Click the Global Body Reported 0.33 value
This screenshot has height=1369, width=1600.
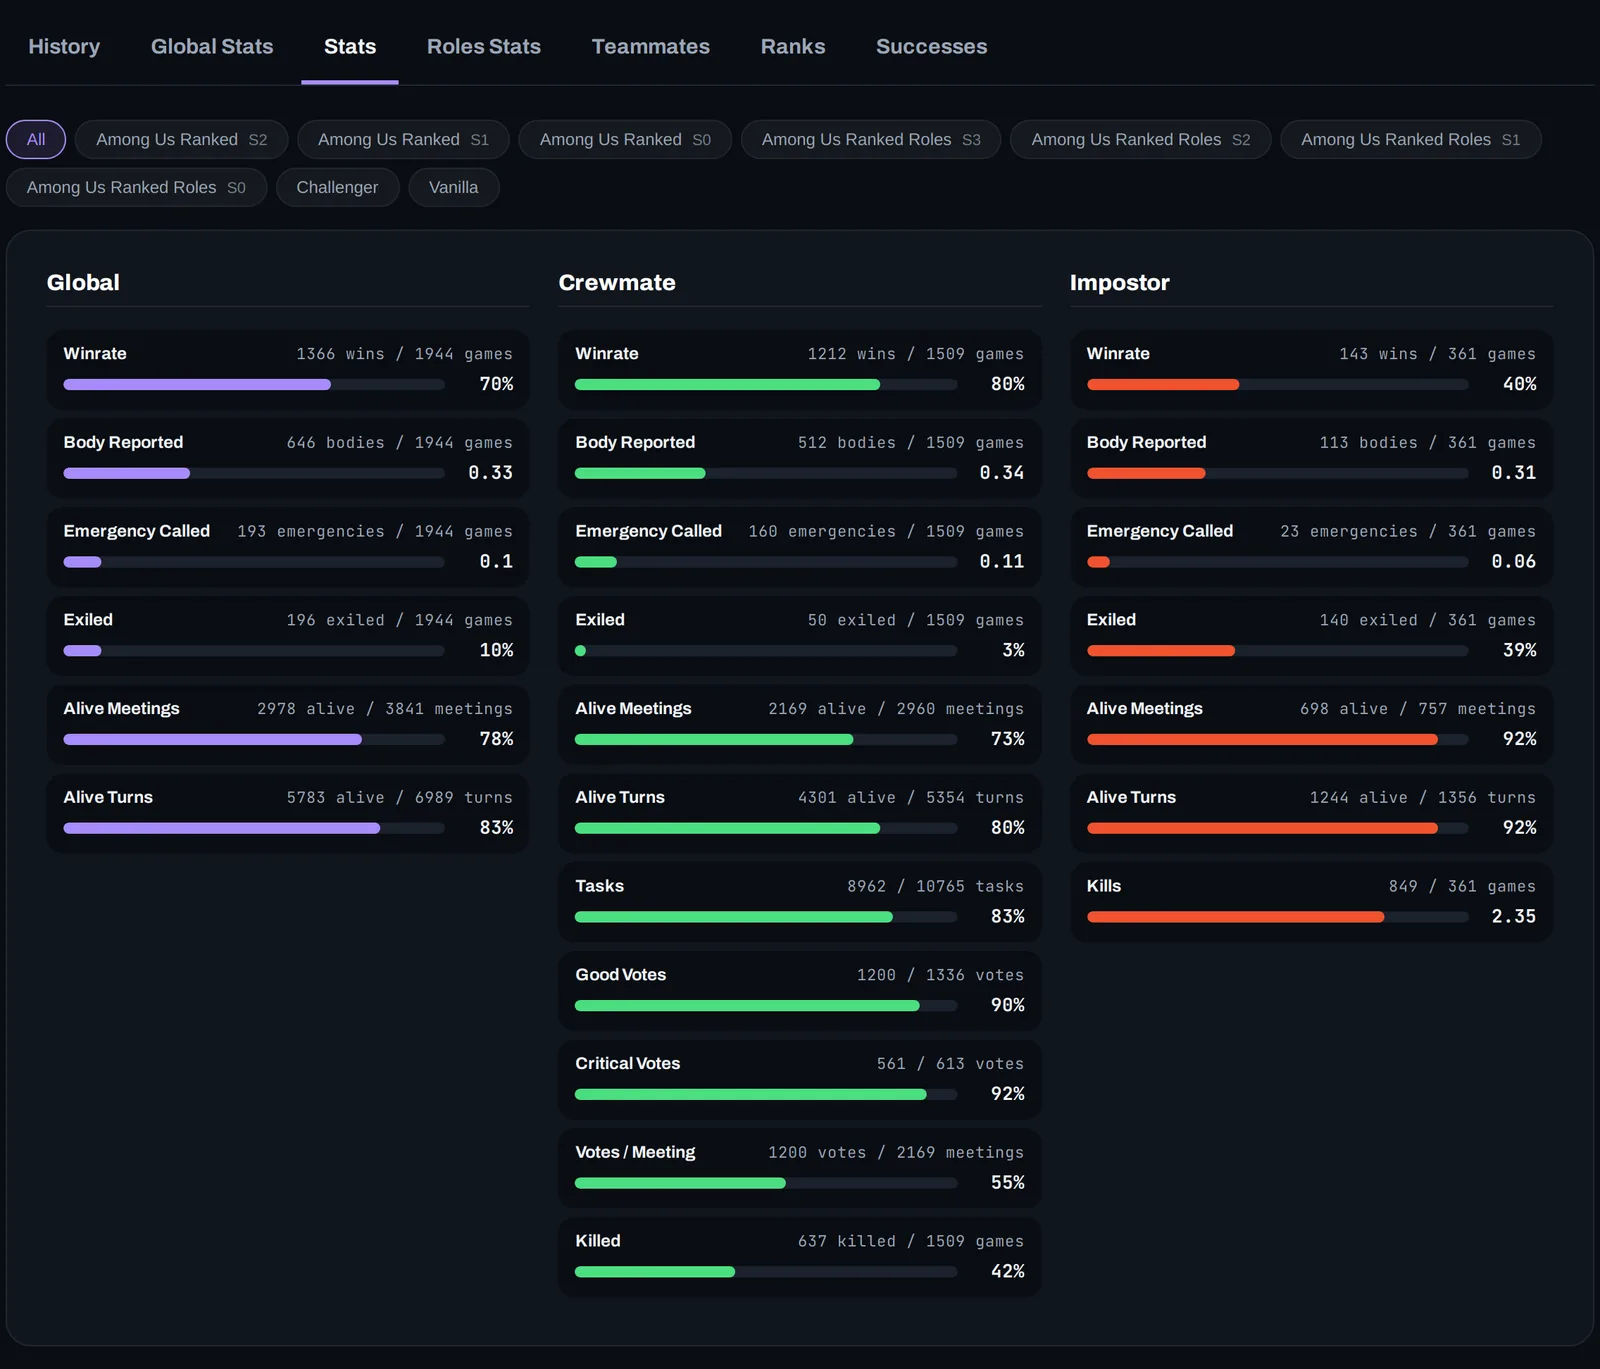[x=490, y=473]
